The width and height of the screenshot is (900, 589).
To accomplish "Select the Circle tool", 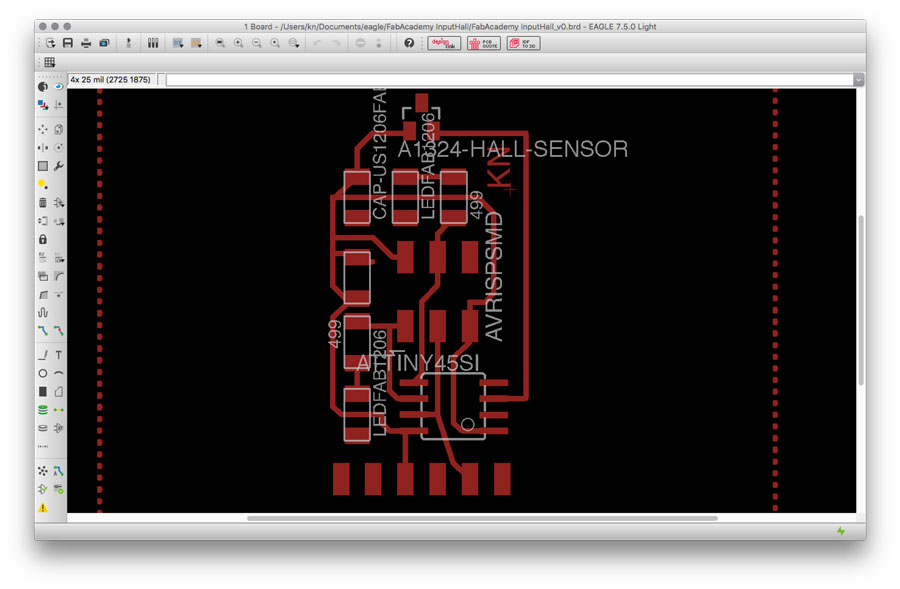I will point(42,374).
